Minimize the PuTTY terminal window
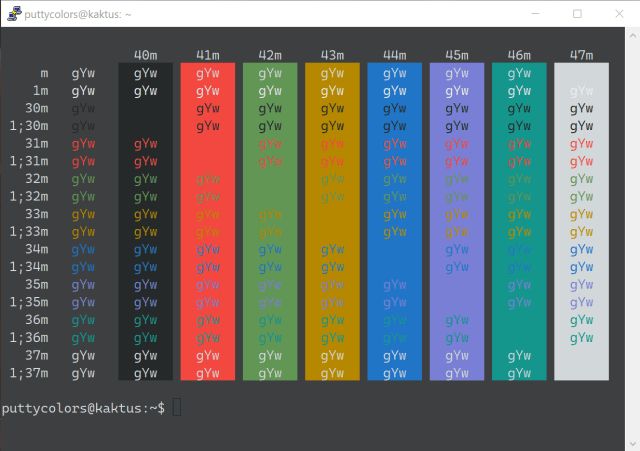640x451 pixels. point(531,14)
